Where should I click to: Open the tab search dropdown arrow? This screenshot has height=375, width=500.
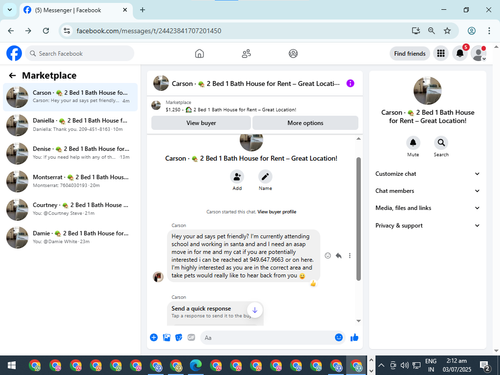[x=10, y=10]
